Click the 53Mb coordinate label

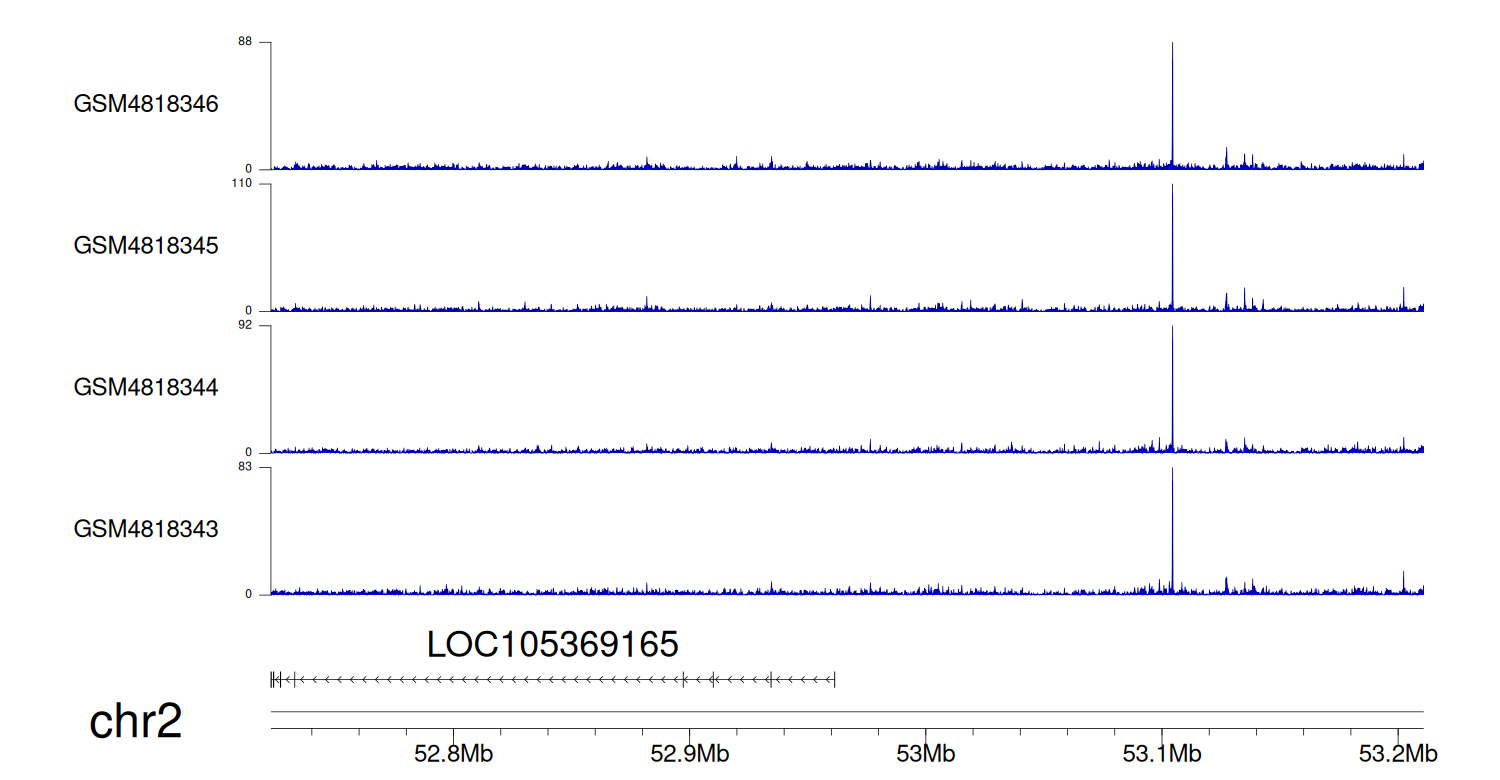[x=925, y=754]
